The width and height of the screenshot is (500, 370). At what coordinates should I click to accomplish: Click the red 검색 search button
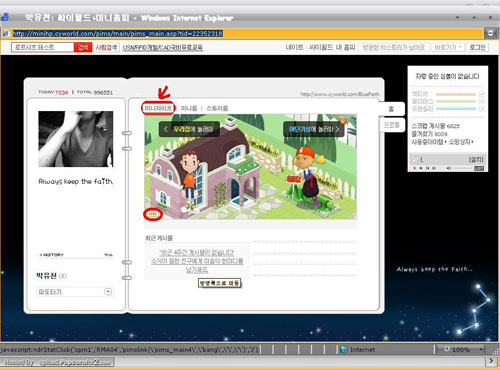83,47
